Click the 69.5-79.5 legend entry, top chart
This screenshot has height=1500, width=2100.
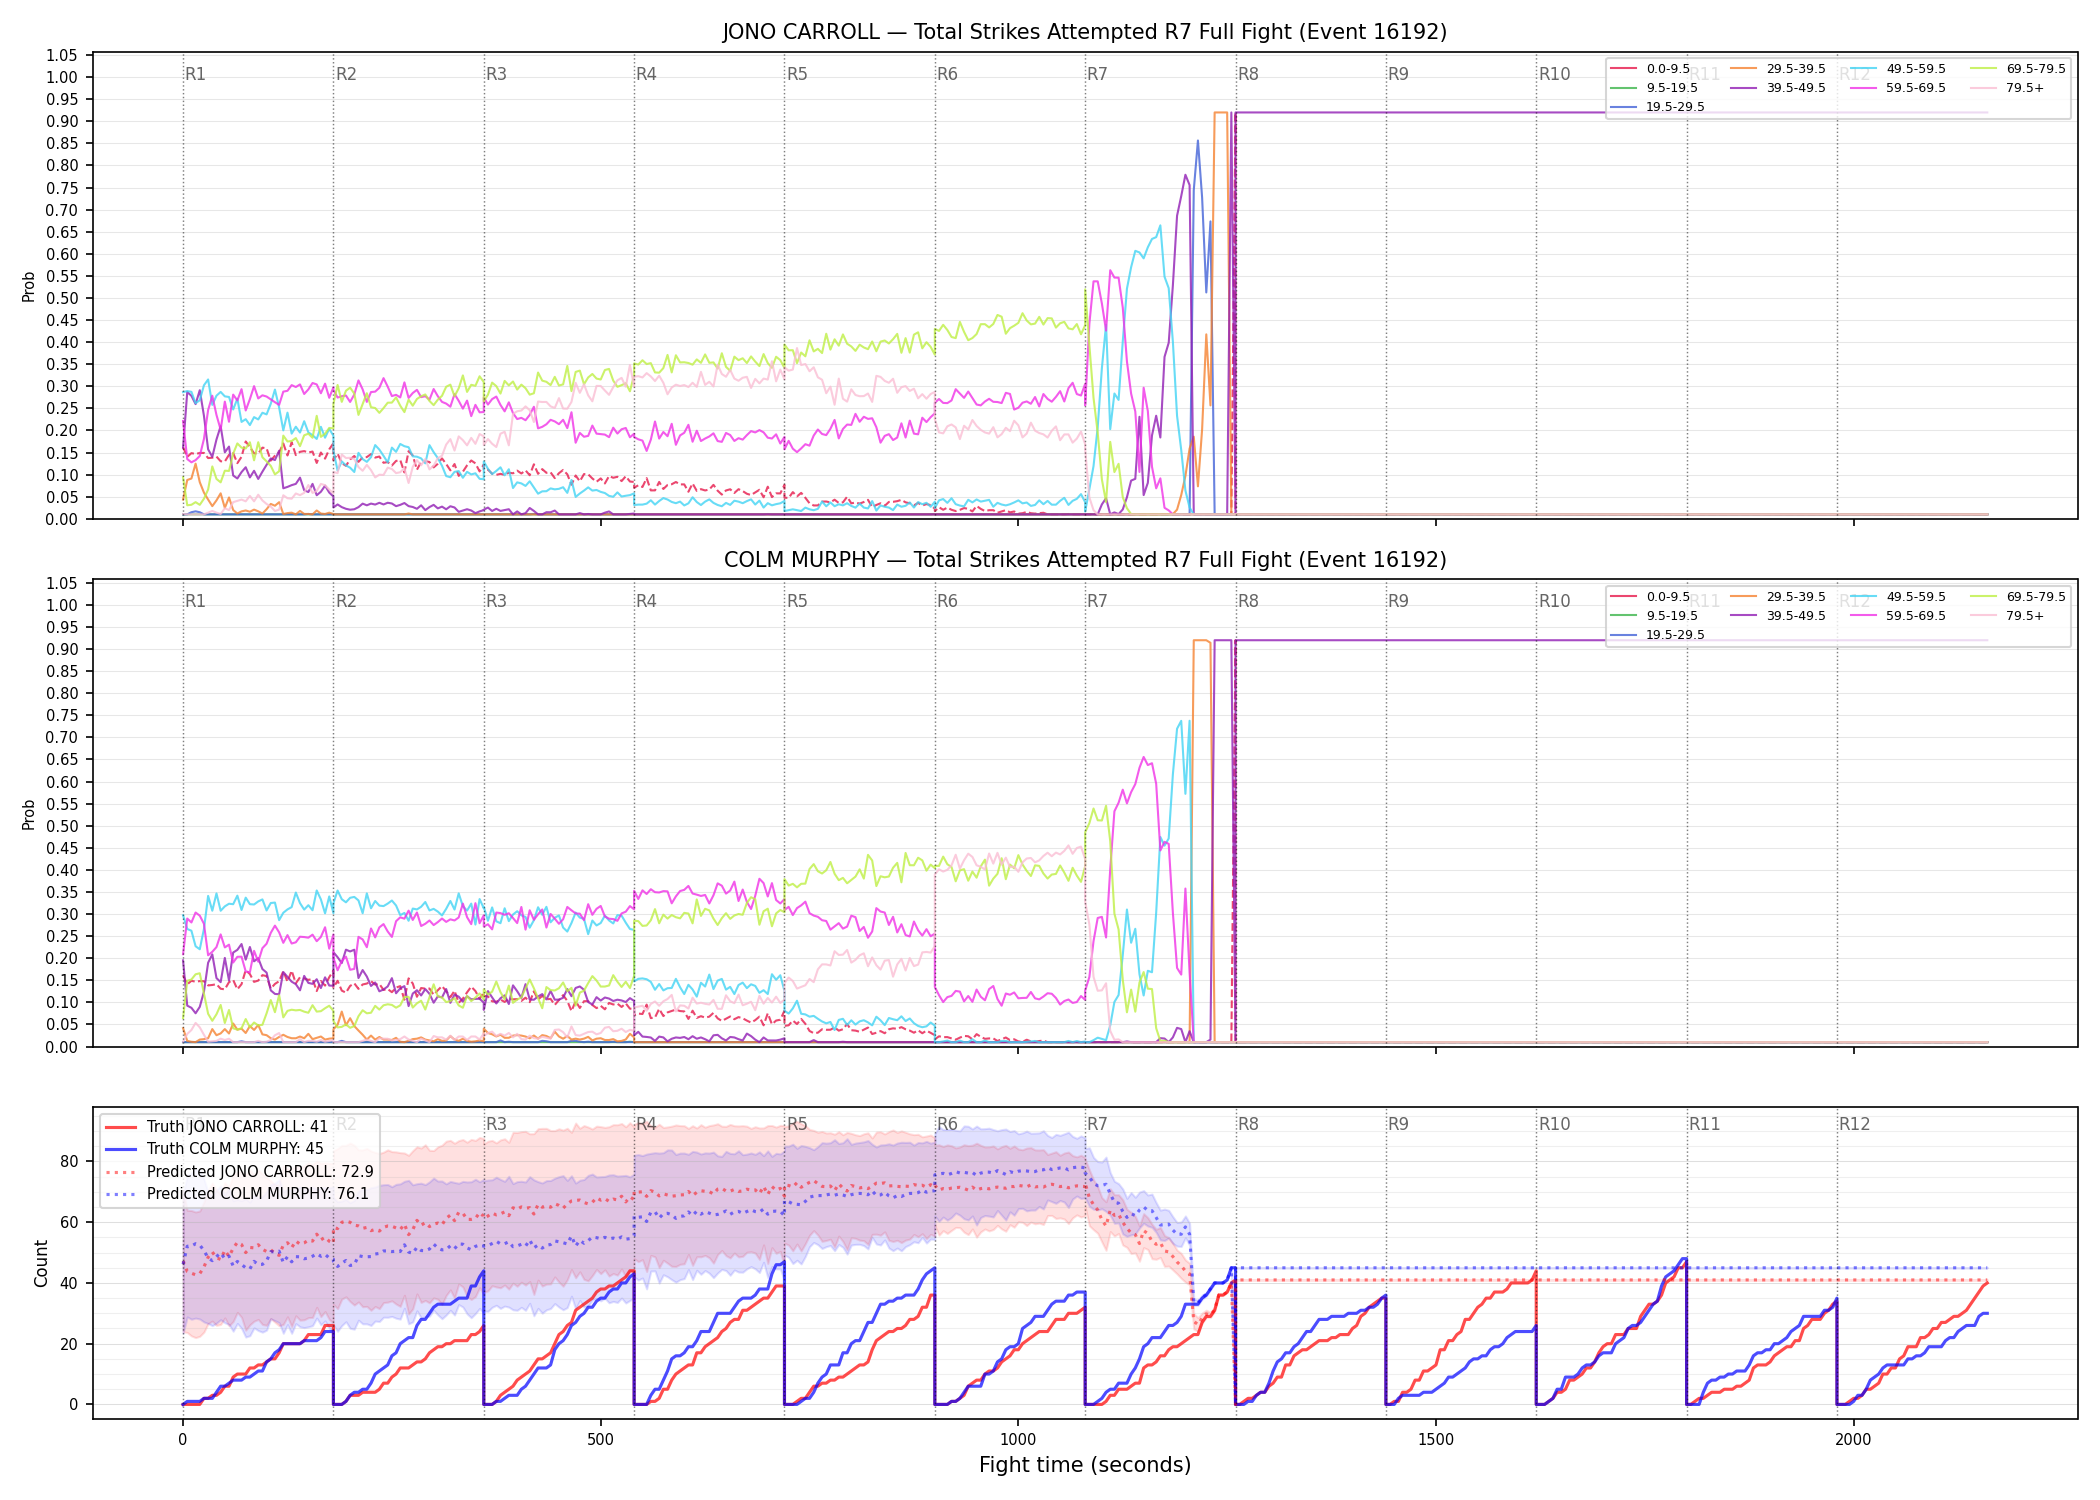(x=2017, y=69)
